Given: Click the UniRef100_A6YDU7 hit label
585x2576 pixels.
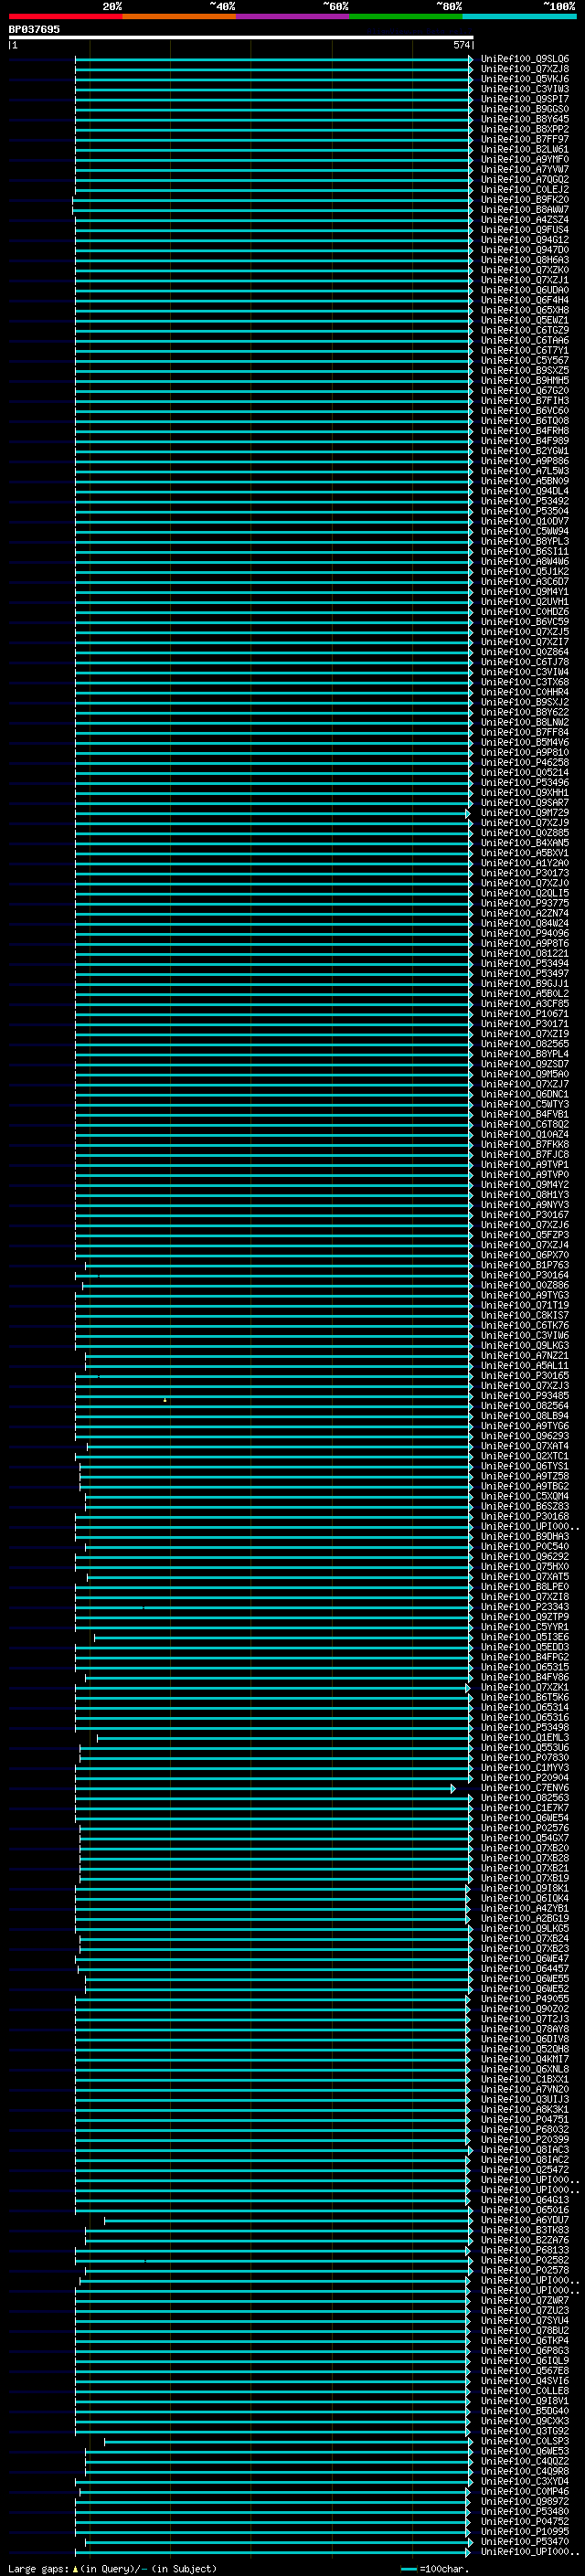Looking at the screenshot, I should coord(525,2220).
